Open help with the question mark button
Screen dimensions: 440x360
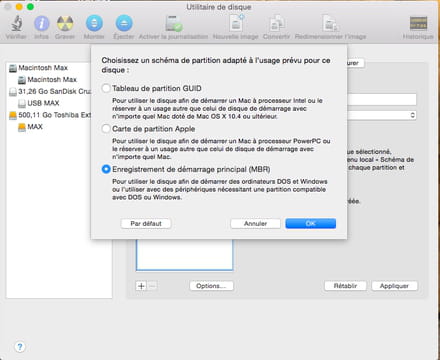(20, 347)
